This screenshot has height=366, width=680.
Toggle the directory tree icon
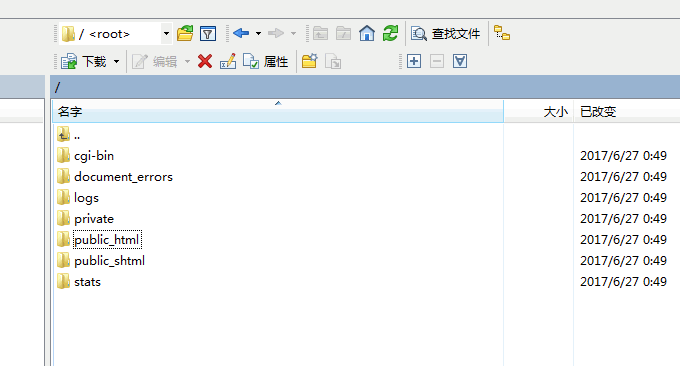[x=502, y=33]
